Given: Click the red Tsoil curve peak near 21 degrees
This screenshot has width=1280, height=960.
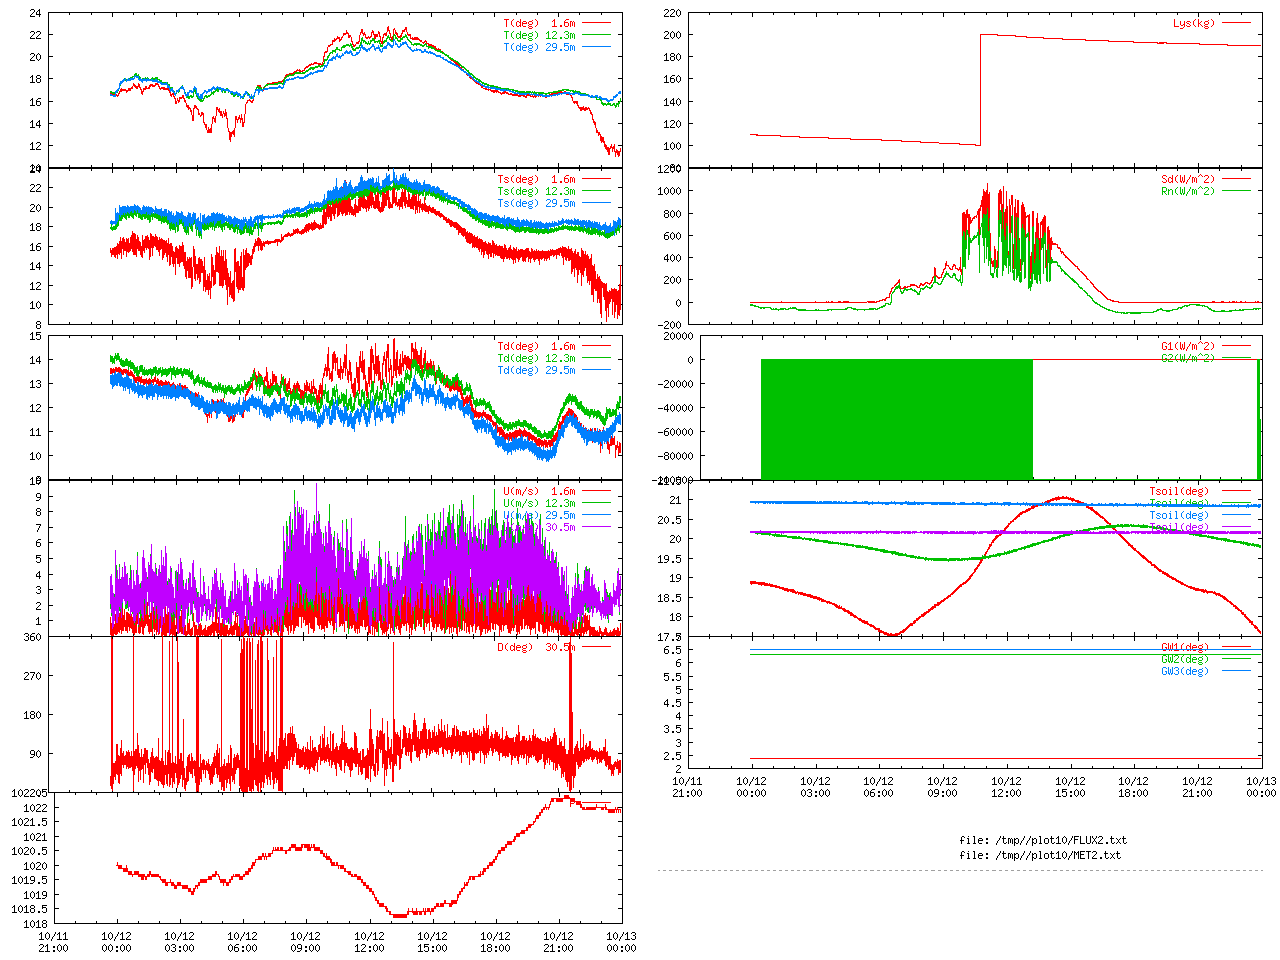Looking at the screenshot, I should 1062,497.
